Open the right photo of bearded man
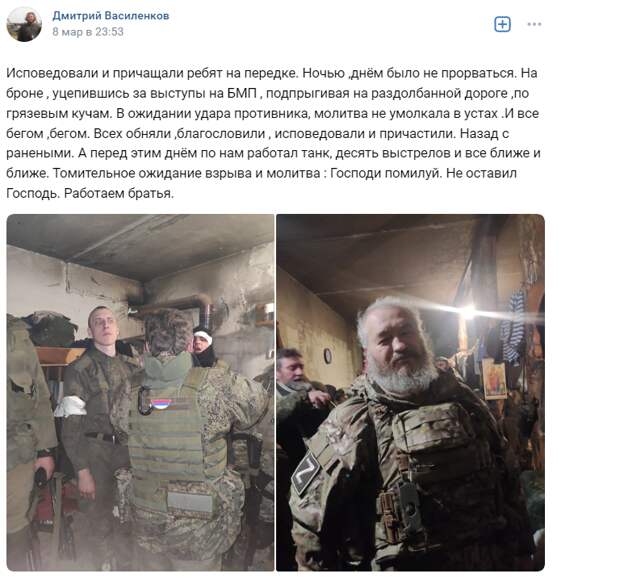620x582 pixels. 410,393
